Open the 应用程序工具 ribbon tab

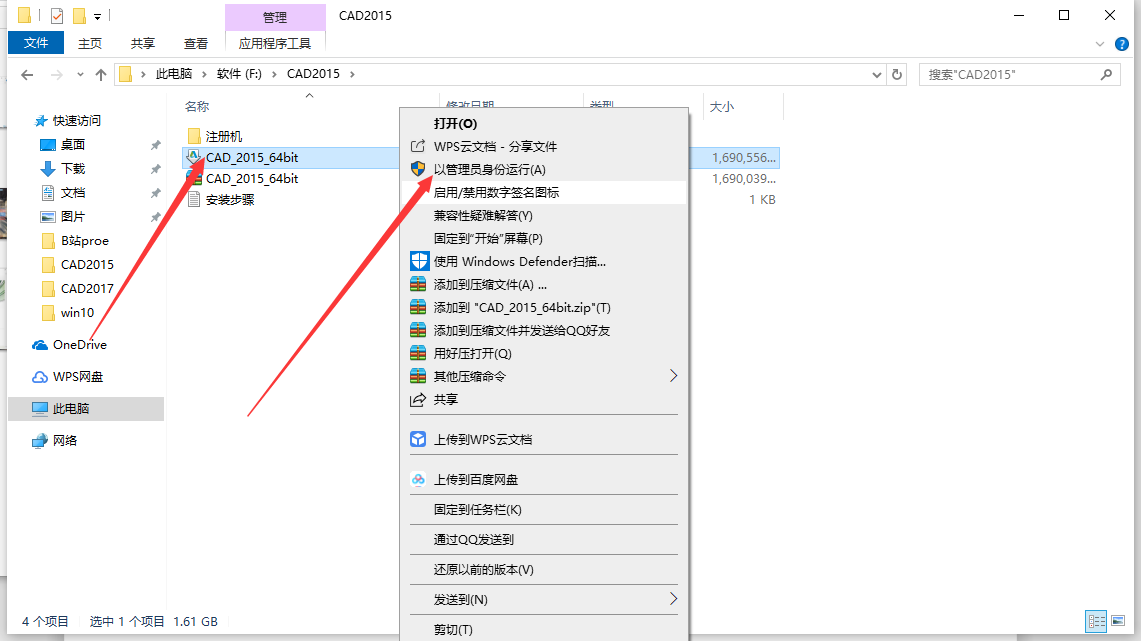tap(275, 44)
